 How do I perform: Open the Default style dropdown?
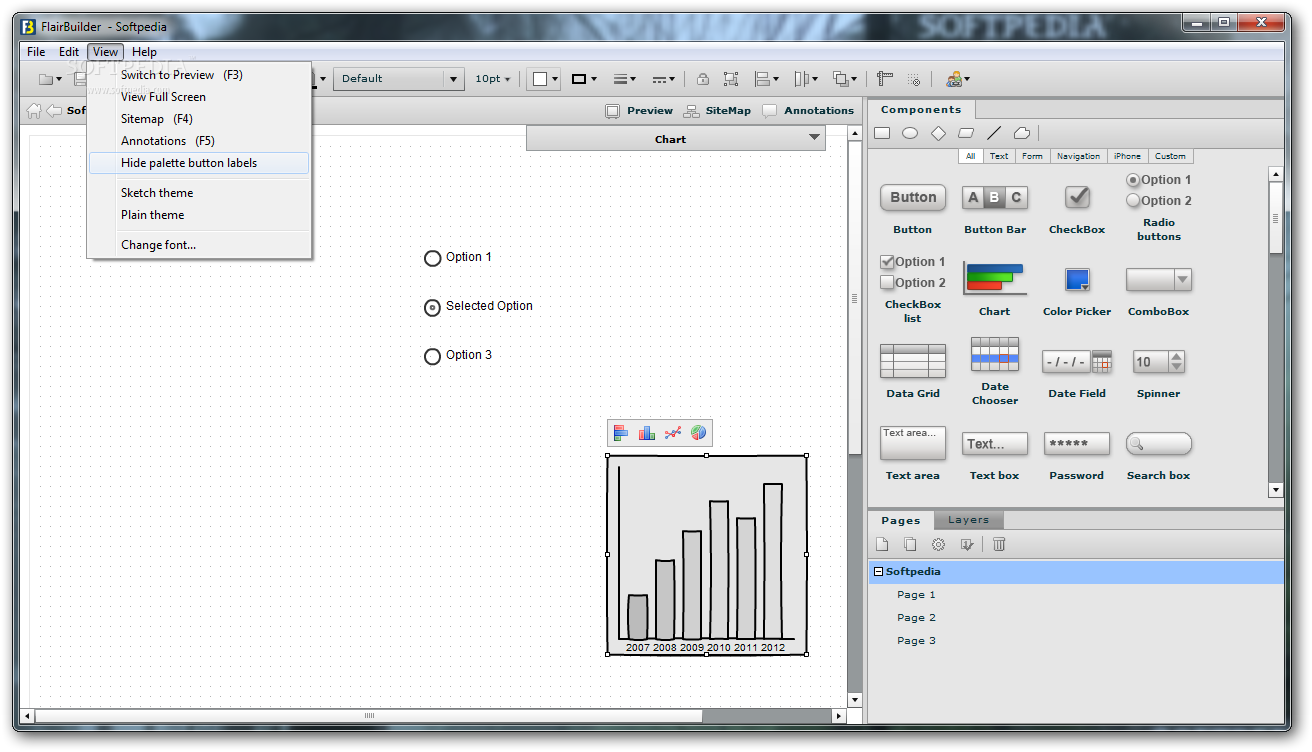[x=399, y=79]
